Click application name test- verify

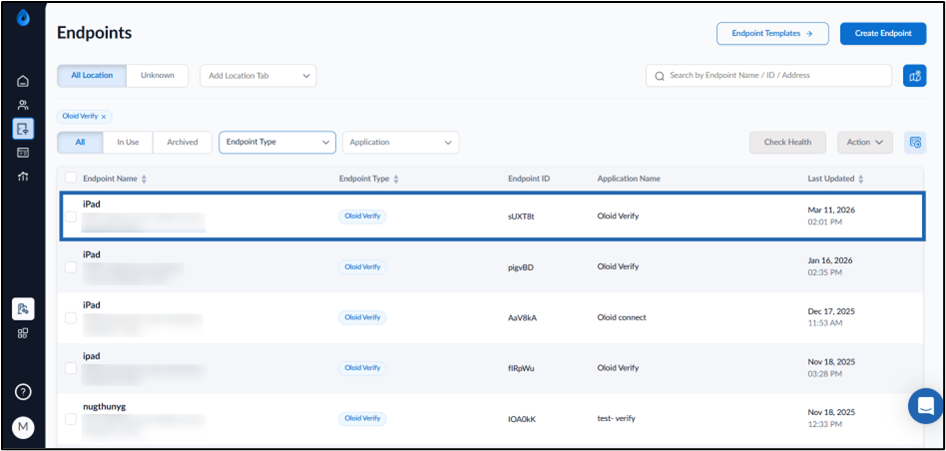point(617,418)
